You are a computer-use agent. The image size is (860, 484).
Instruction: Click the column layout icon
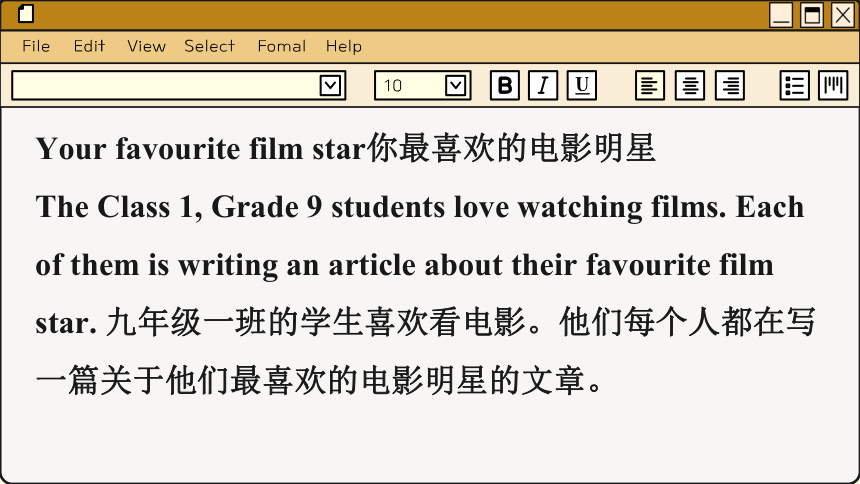[833, 86]
